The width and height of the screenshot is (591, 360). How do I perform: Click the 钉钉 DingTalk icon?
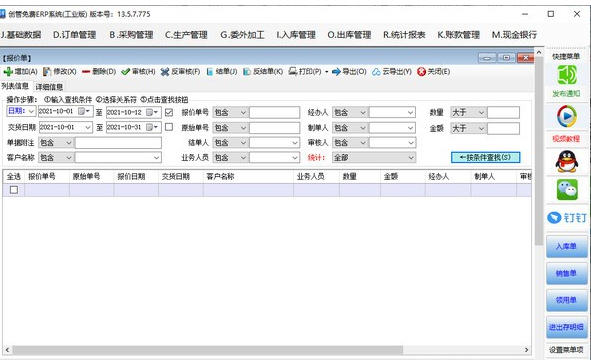tap(567, 218)
